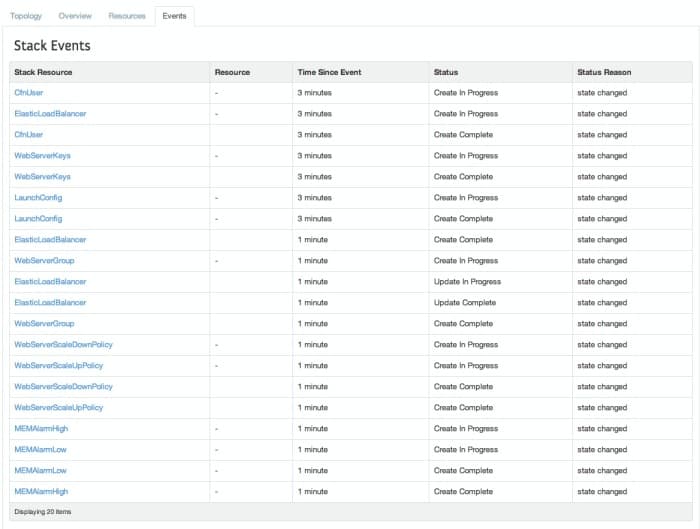Viewport: 700px width, 529px height.
Task: Click LaunchConfig link with Create In Progress status
Action: coord(38,198)
